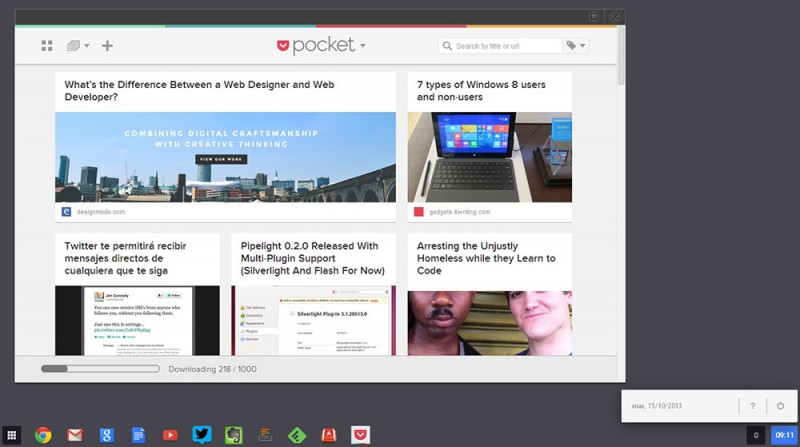Screen dimensions: 800x447
Task: Close the Pocket app window
Action: tap(615, 17)
